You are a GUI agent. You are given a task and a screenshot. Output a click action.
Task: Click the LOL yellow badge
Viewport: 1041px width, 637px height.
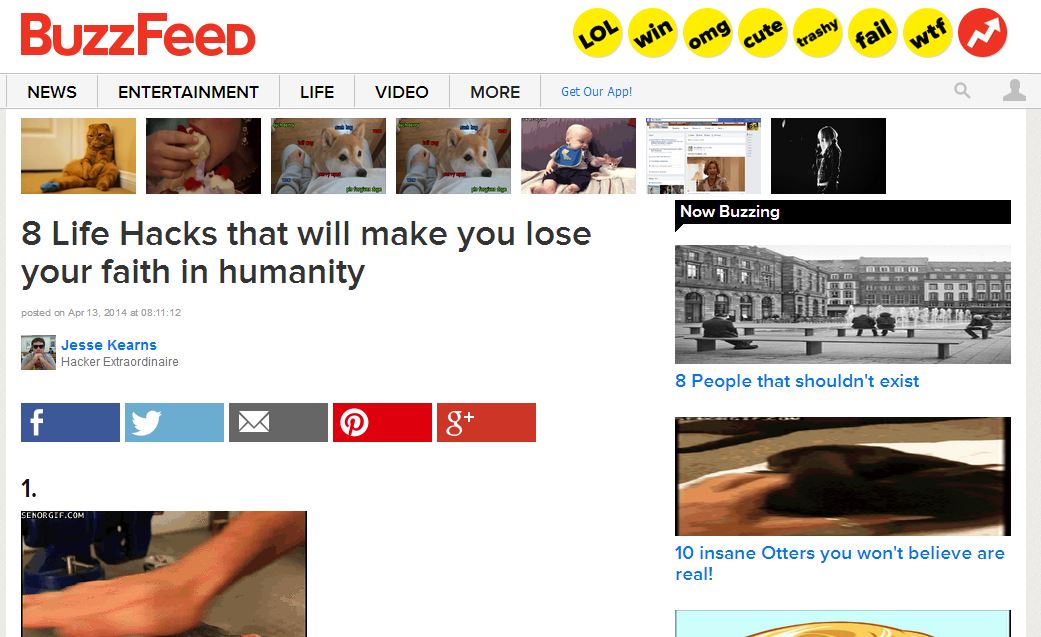tap(598, 33)
